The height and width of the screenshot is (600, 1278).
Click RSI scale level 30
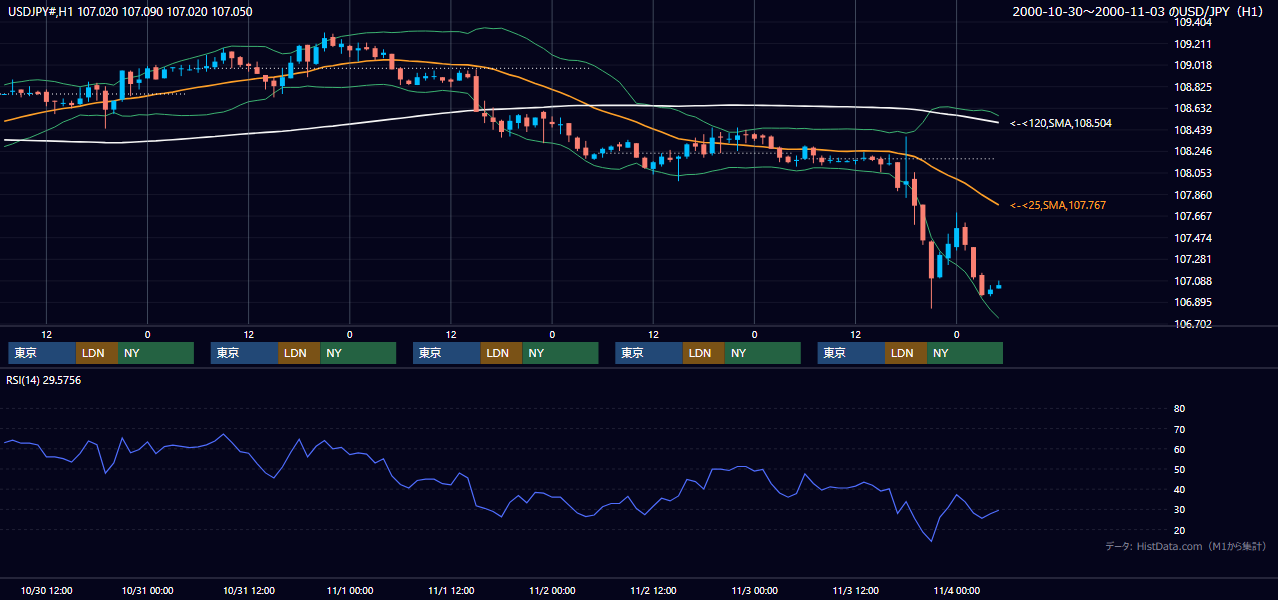coord(1179,510)
